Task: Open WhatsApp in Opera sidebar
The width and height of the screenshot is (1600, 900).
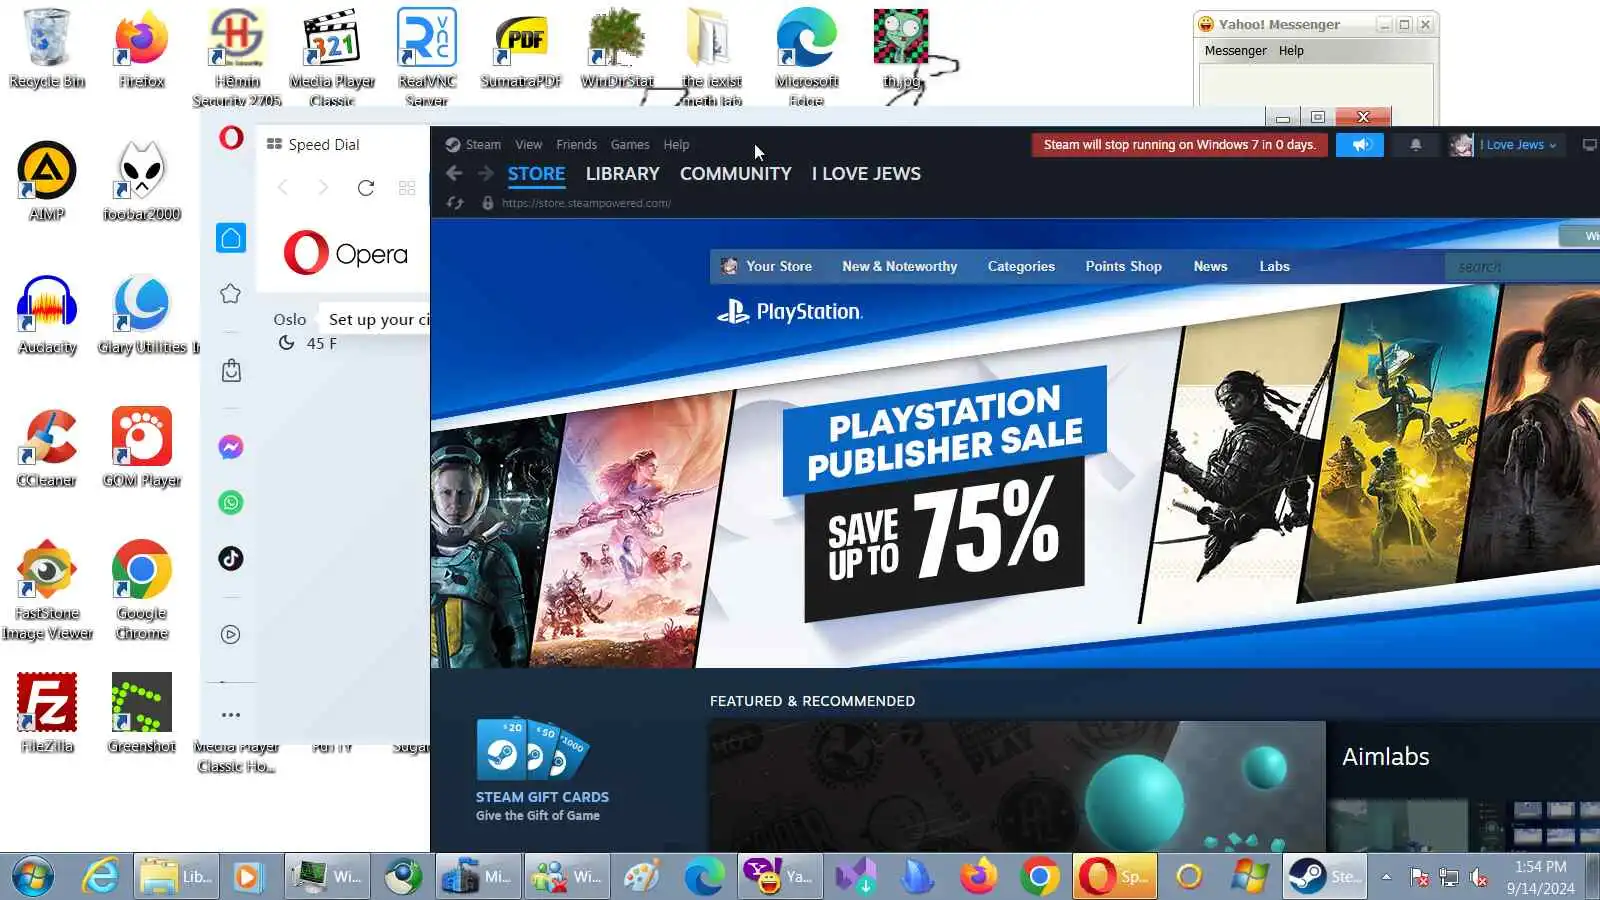Action: [231, 503]
